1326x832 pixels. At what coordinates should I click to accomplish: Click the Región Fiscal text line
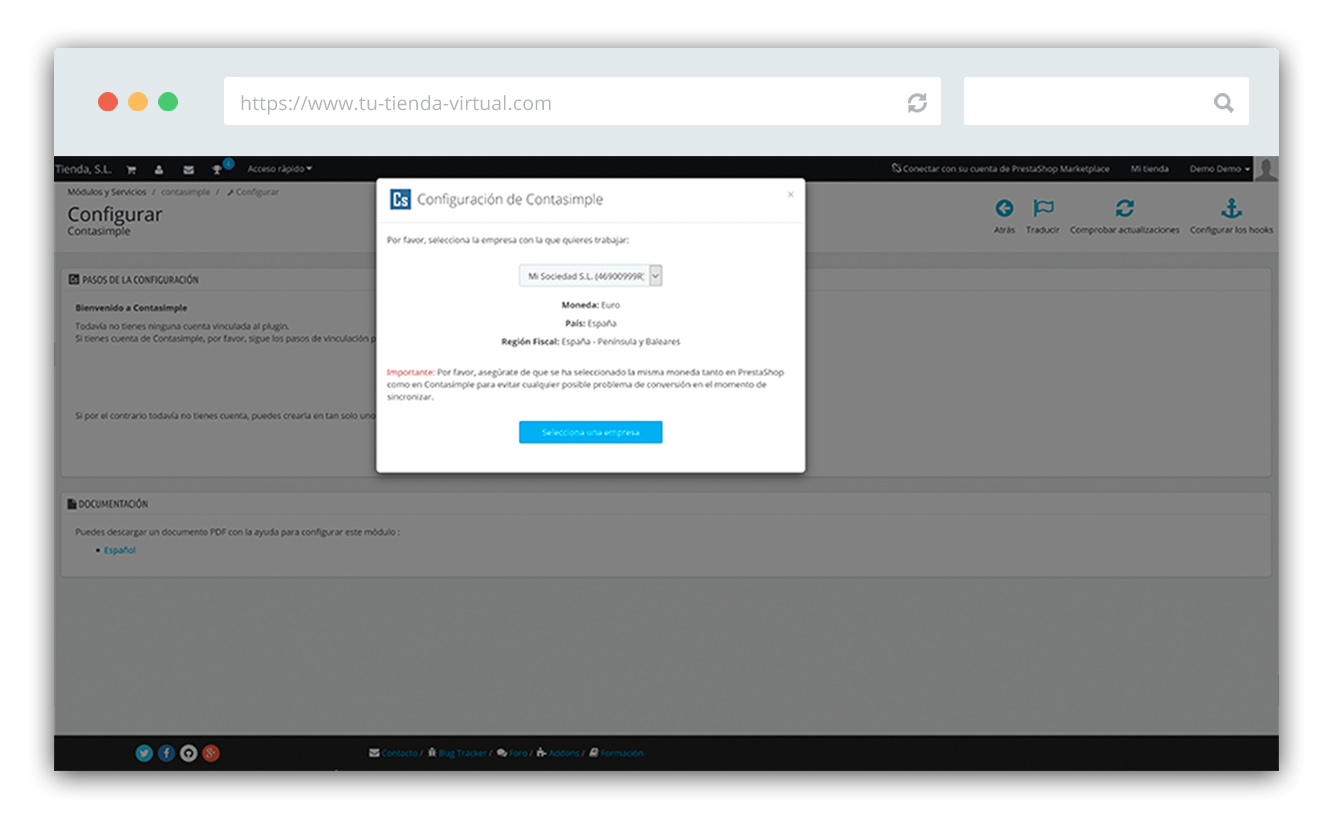591,342
